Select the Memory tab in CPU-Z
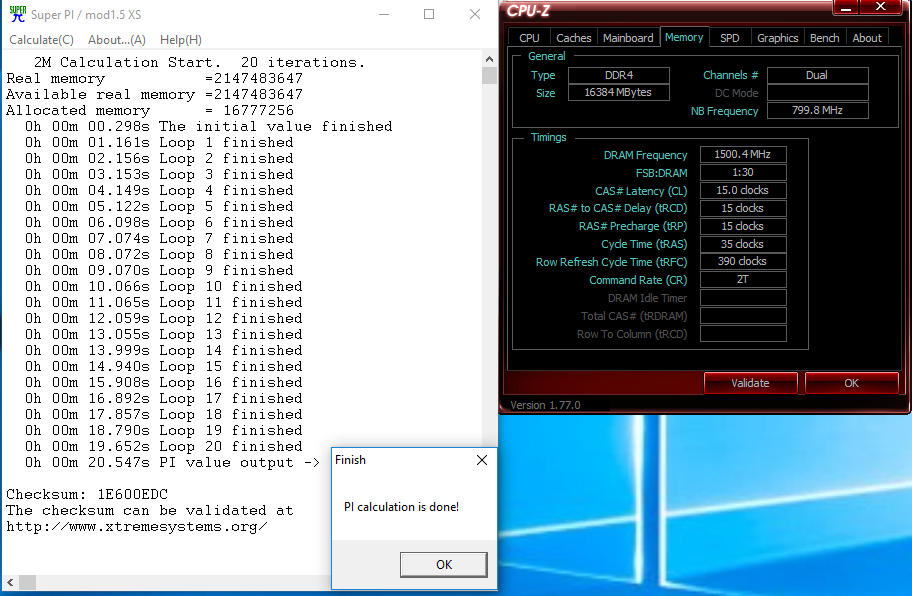 point(684,37)
